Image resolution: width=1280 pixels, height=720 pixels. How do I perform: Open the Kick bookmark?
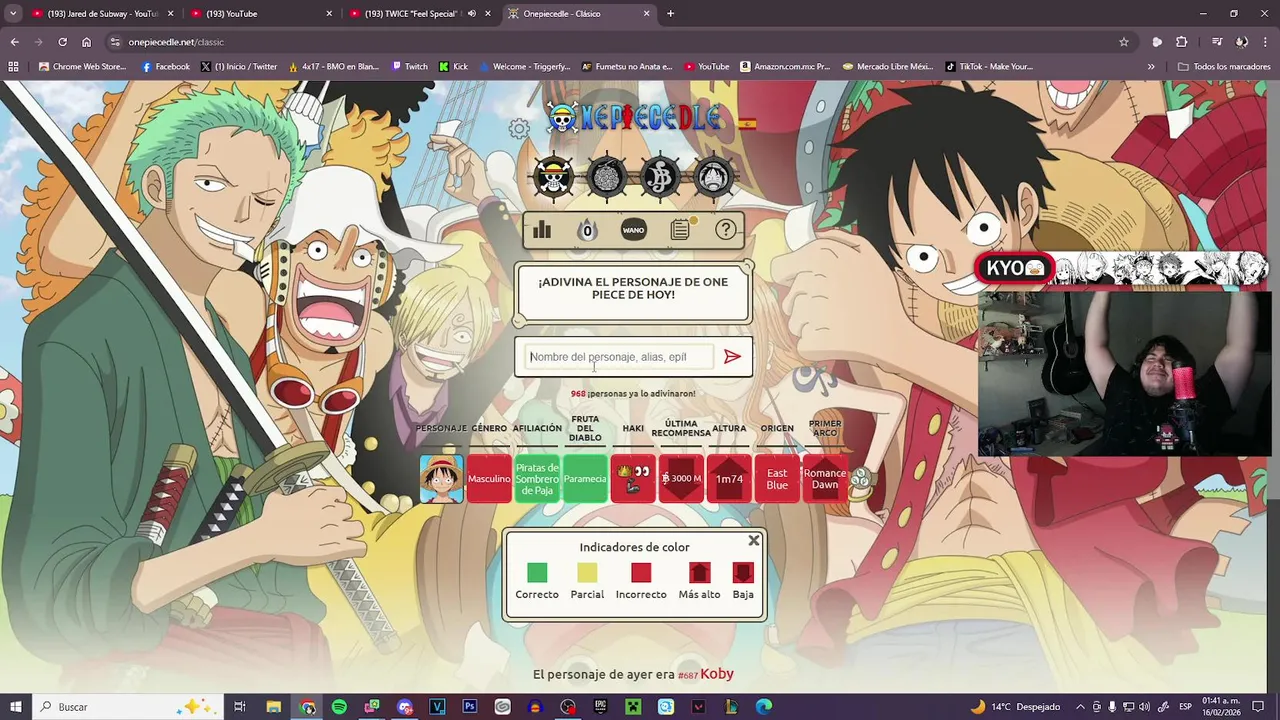453,67
